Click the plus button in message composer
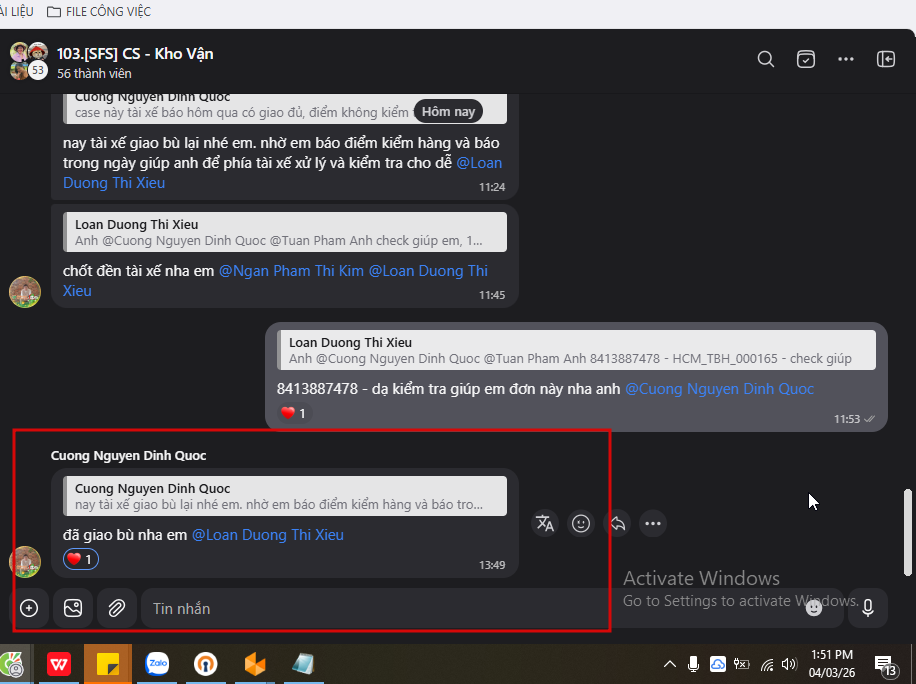The width and height of the screenshot is (916, 684). (29, 608)
